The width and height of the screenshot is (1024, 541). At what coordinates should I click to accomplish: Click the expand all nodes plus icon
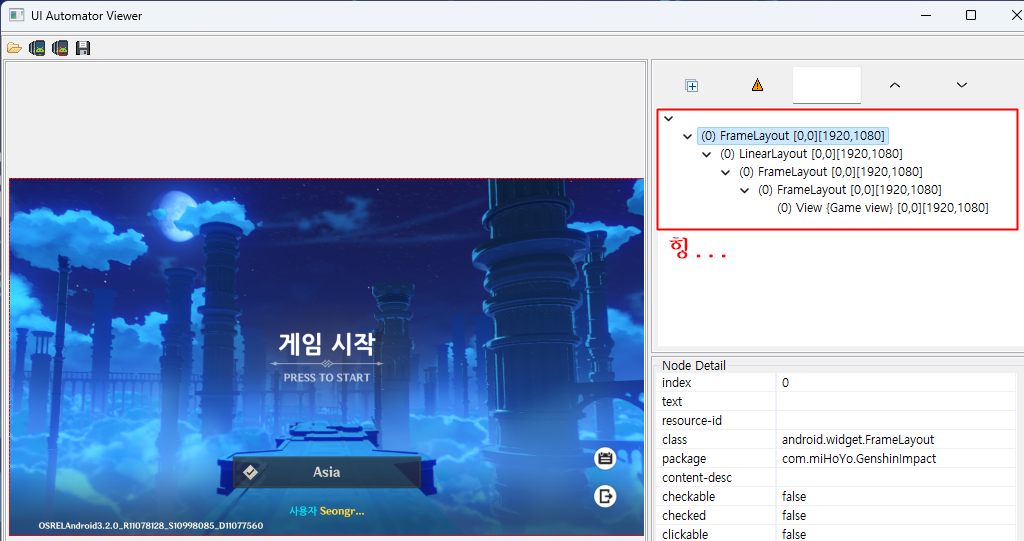pyautogui.click(x=692, y=85)
